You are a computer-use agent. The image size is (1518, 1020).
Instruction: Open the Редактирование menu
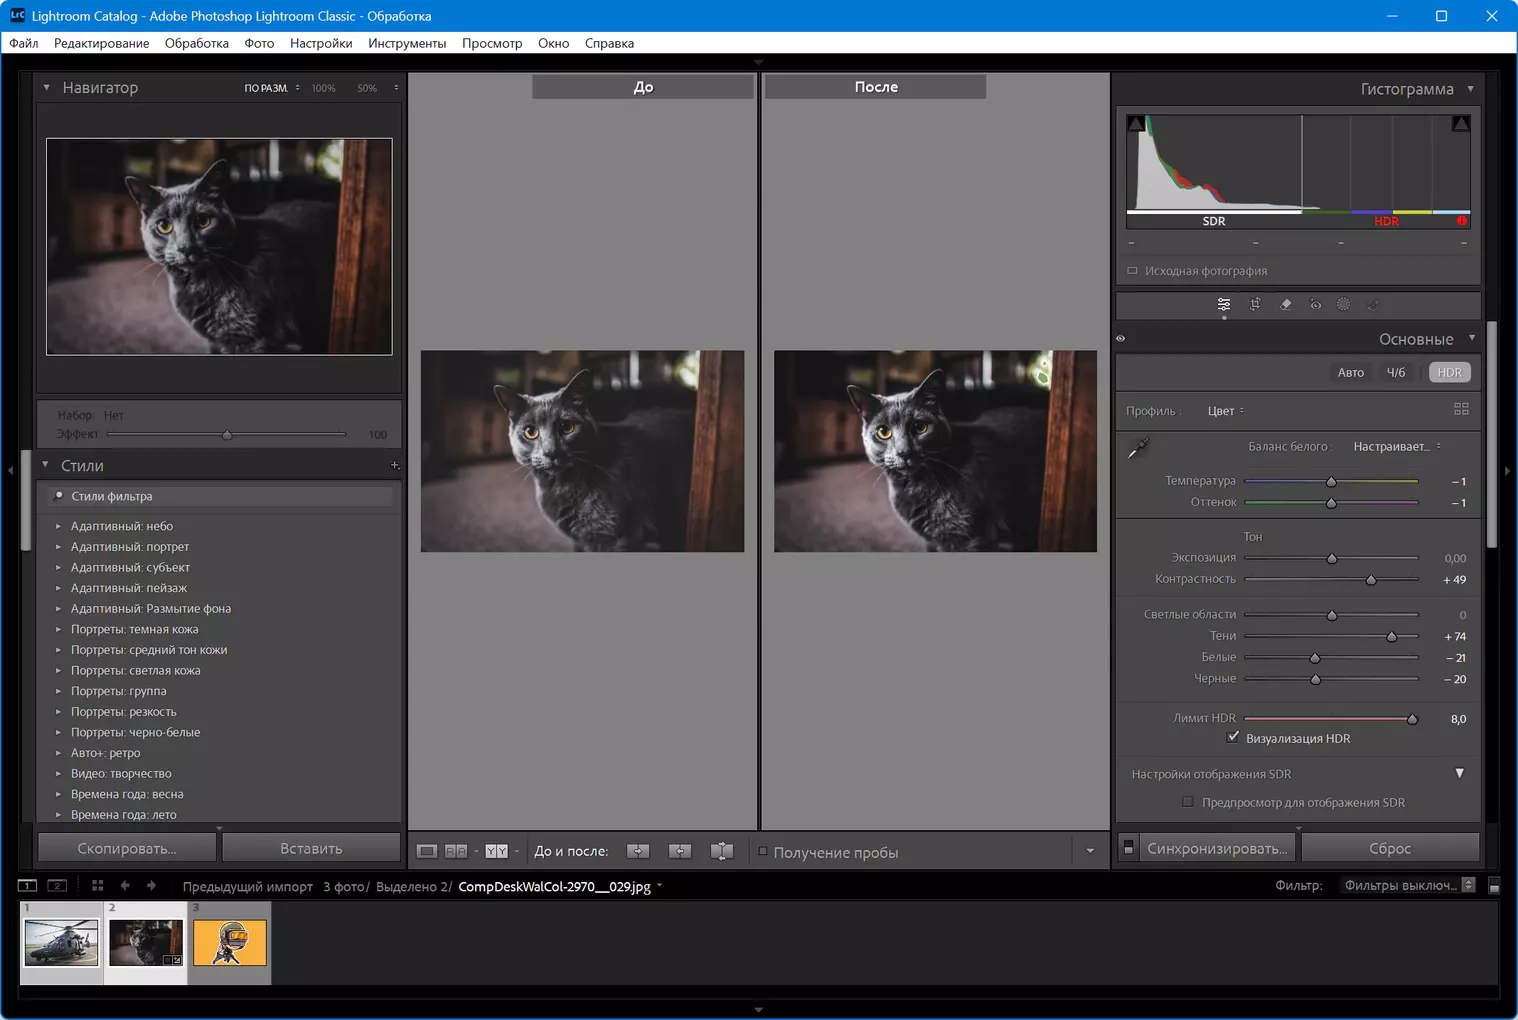coord(102,43)
